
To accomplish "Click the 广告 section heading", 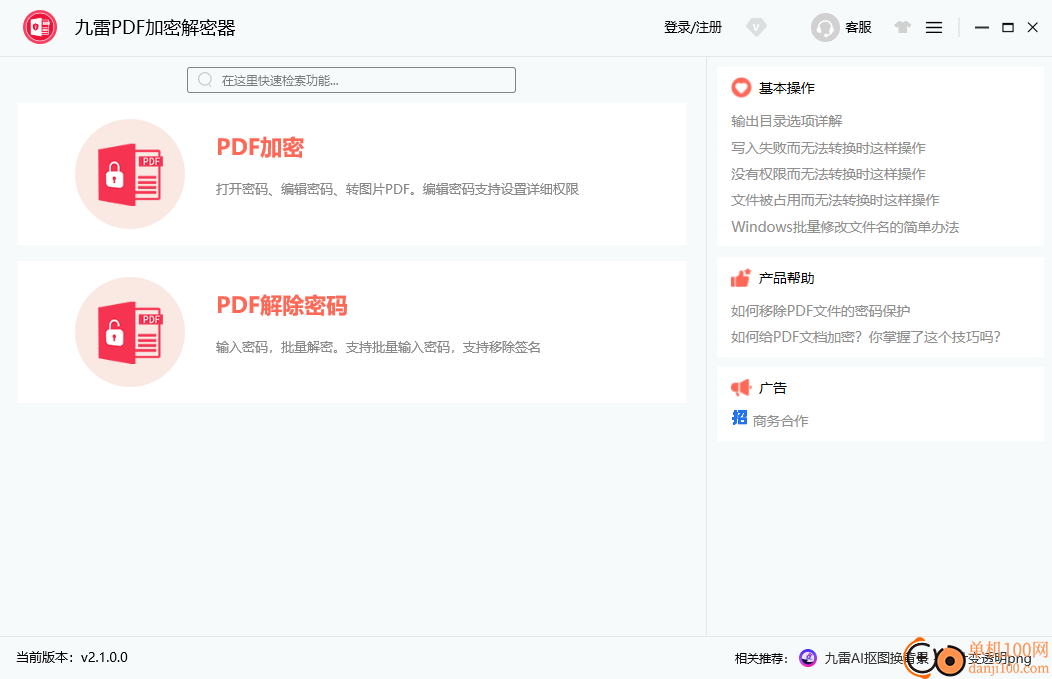I will tap(772, 388).
